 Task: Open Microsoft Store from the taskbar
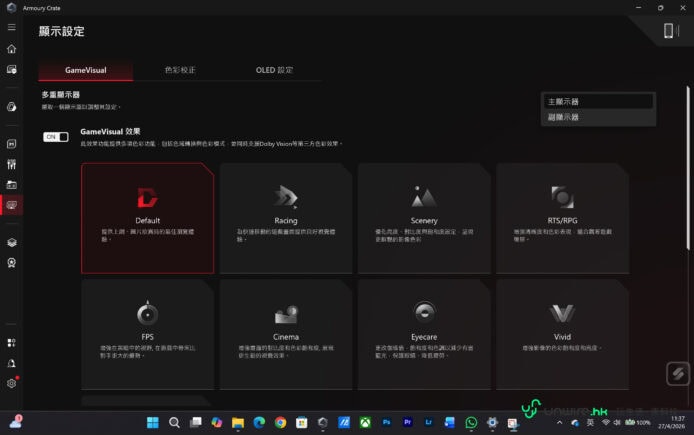click(301, 423)
